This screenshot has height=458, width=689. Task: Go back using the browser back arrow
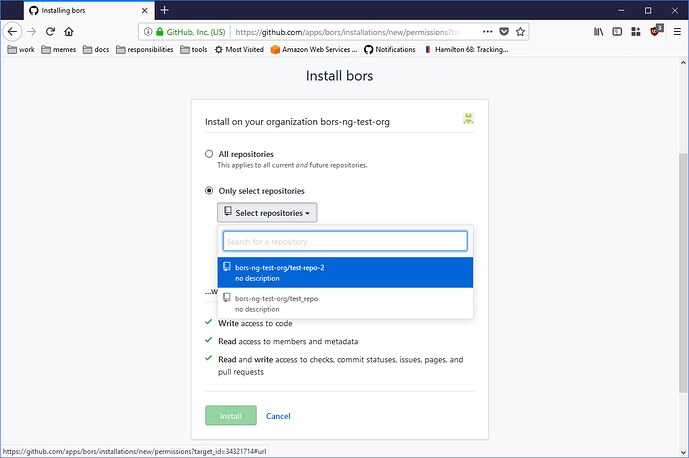pos(12,32)
